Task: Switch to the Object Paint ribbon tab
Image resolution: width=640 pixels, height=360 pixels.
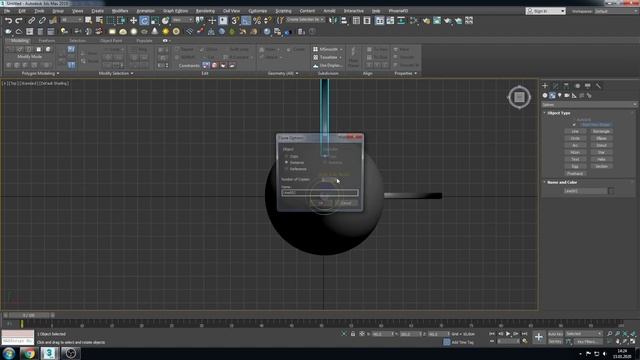Action: [x=111, y=41]
